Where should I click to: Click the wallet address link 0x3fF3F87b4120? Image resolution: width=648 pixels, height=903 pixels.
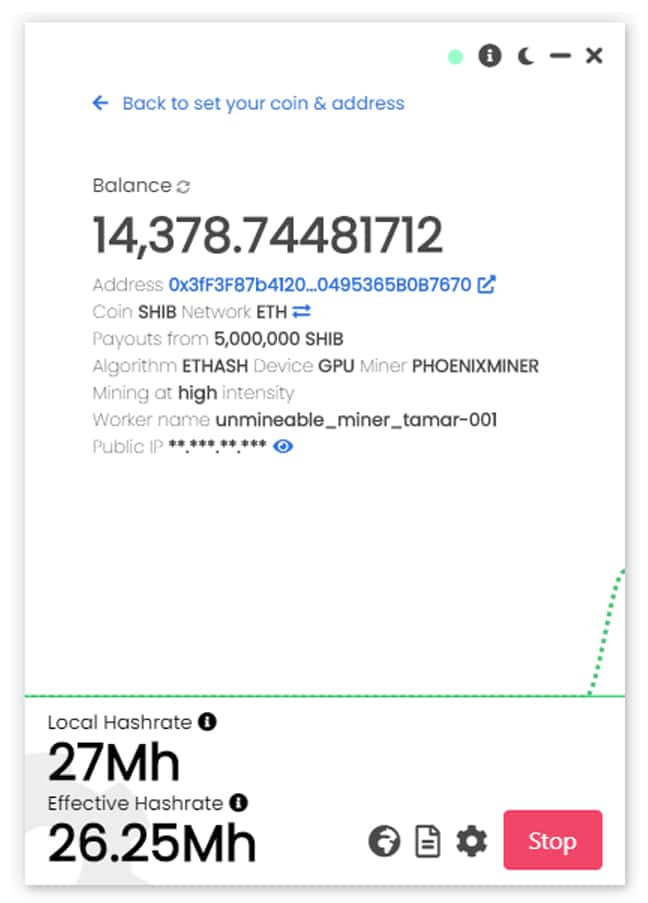(x=319, y=285)
